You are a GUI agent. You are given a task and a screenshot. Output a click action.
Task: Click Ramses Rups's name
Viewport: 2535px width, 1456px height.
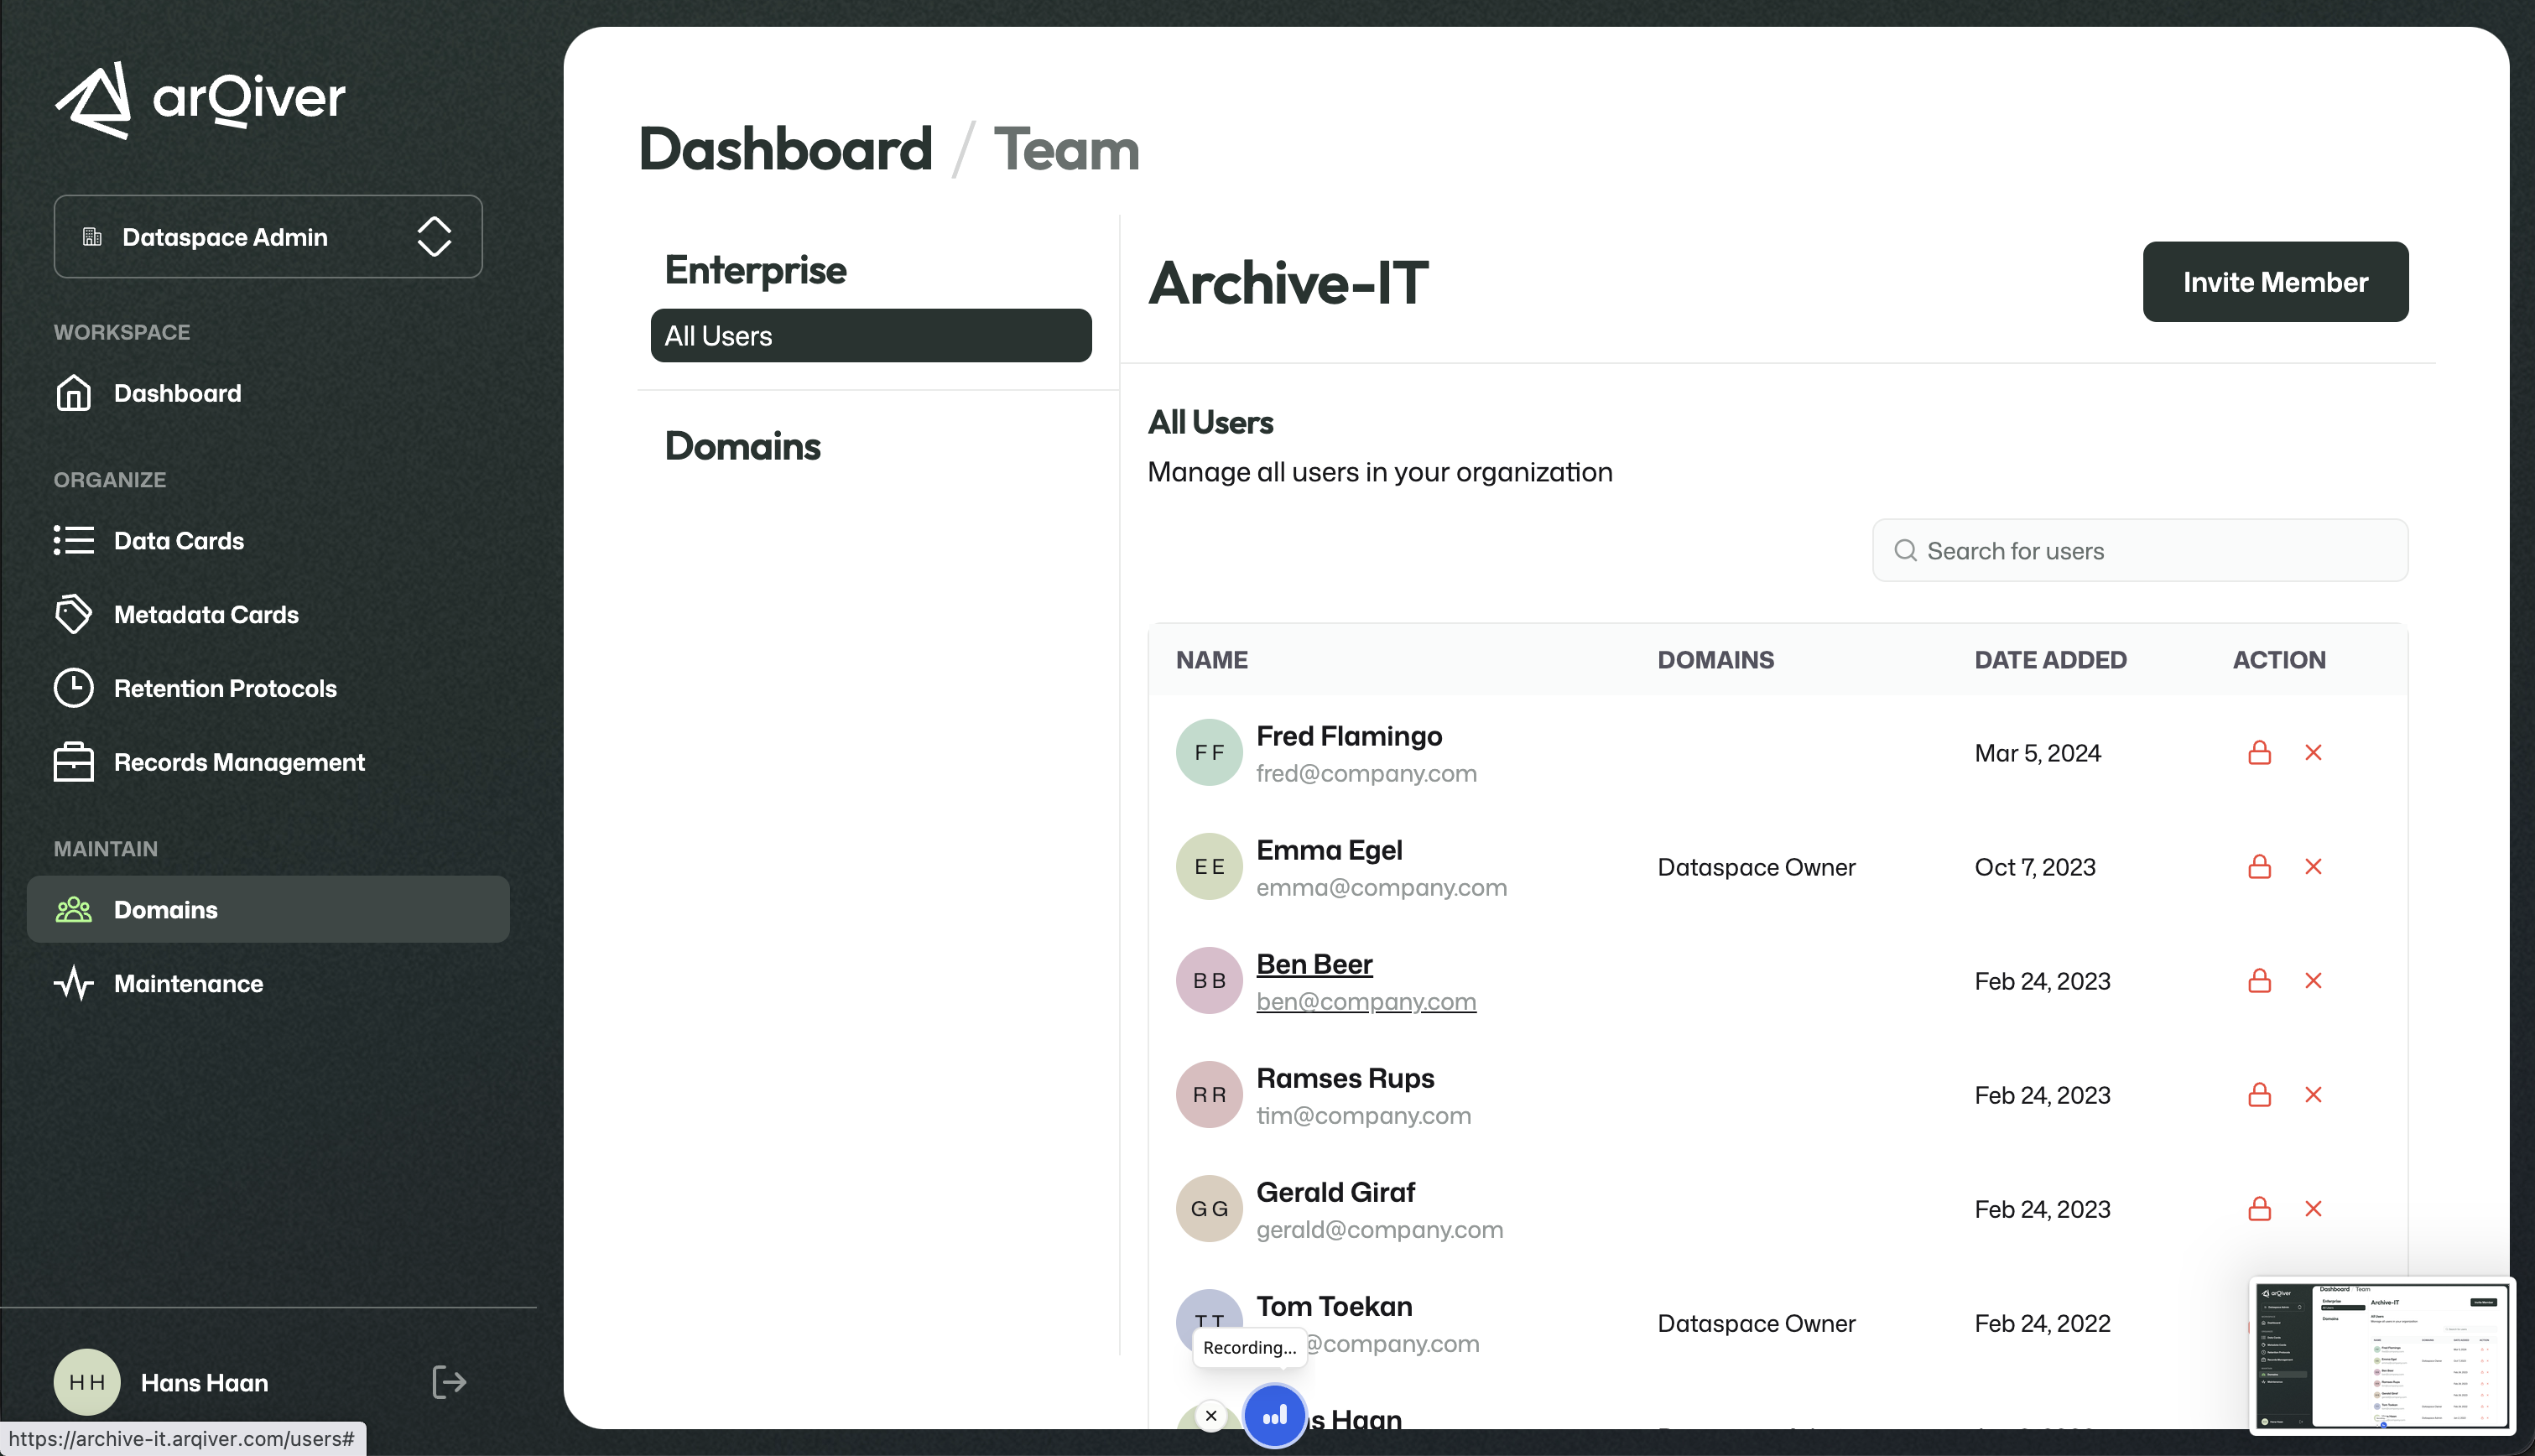(1345, 1078)
